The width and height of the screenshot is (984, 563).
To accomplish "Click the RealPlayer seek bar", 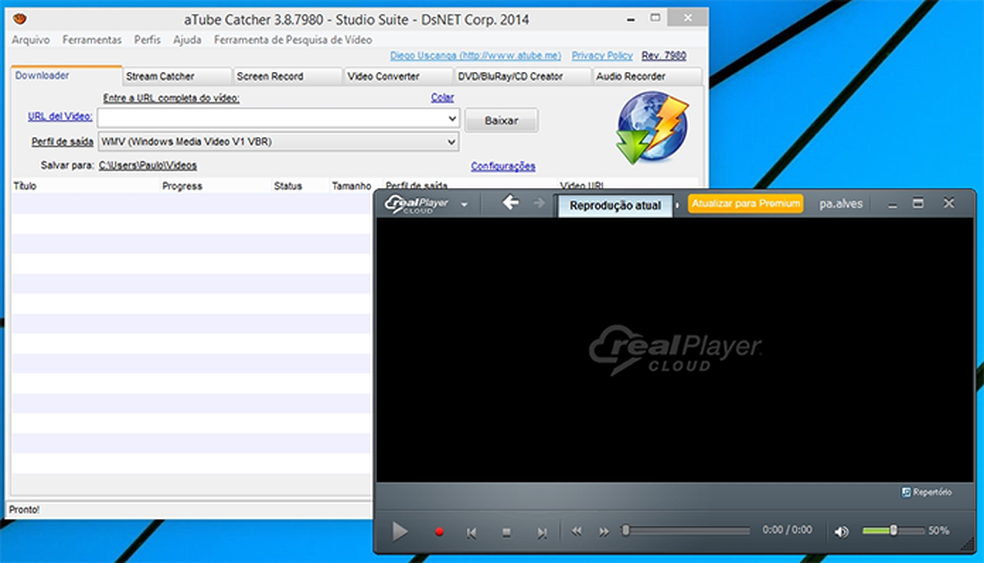I will (x=686, y=531).
